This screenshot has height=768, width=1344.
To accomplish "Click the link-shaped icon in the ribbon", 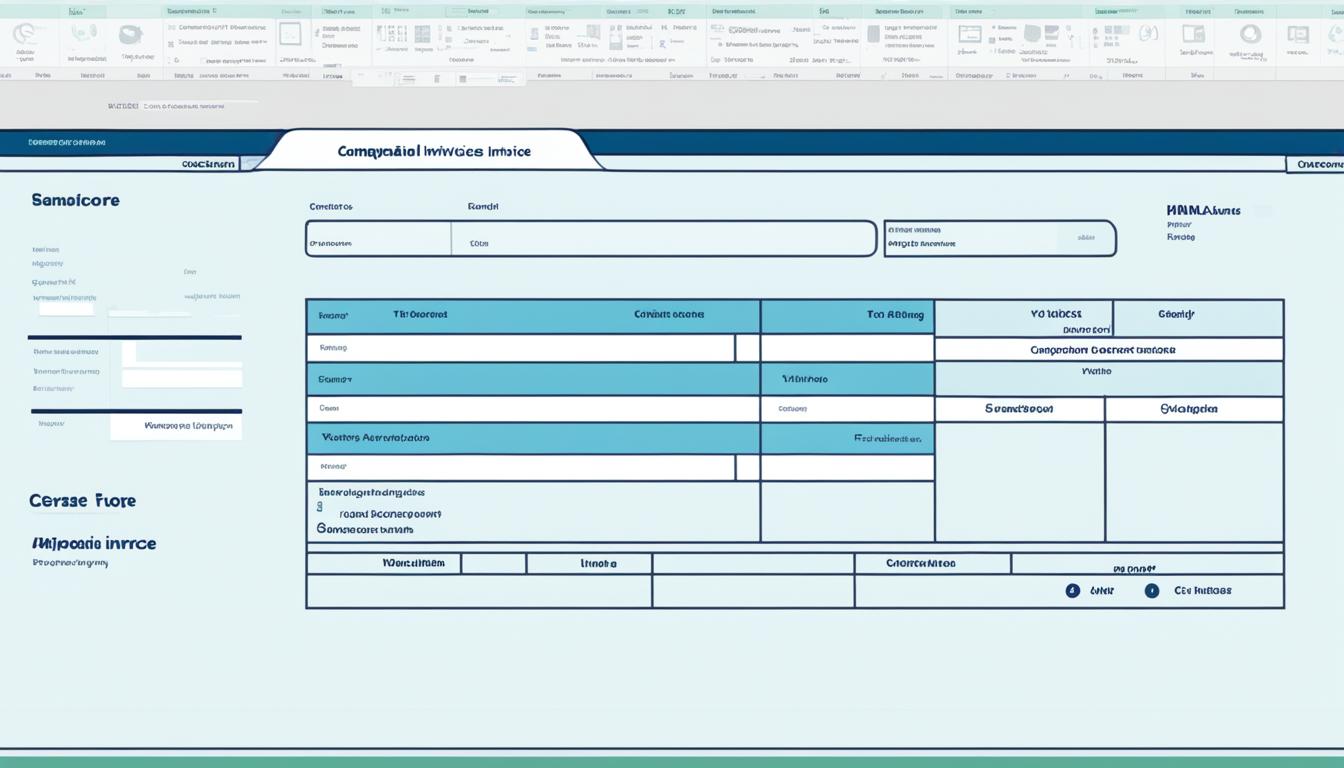I will click(86, 34).
